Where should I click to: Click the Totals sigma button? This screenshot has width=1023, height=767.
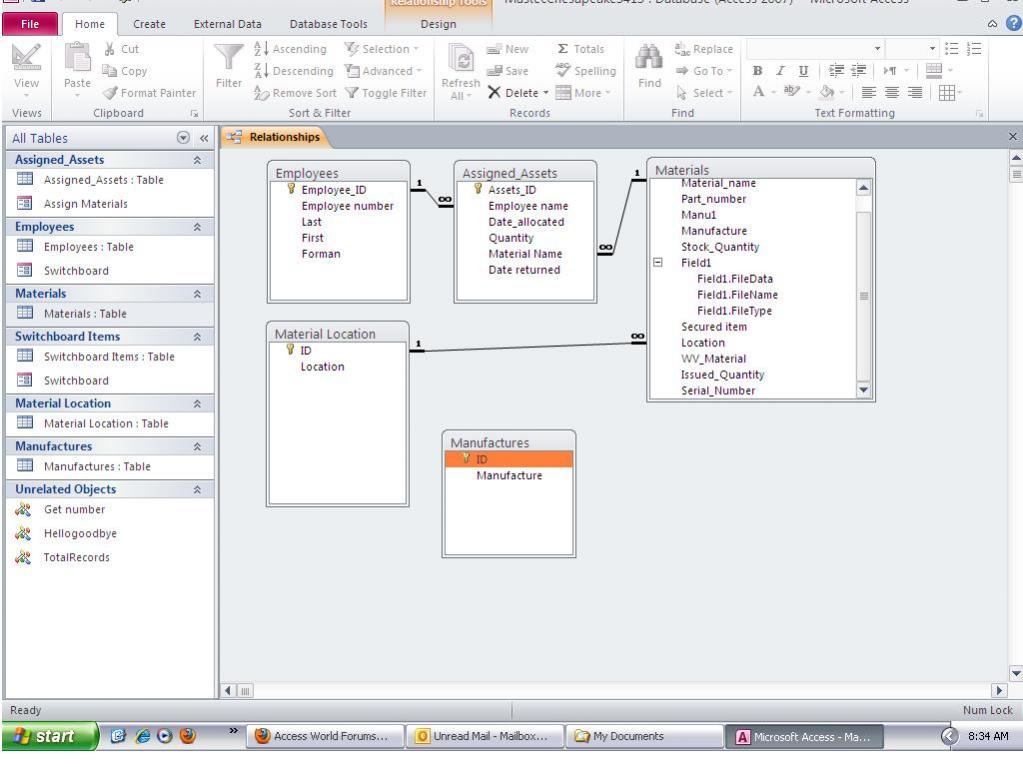pos(580,49)
